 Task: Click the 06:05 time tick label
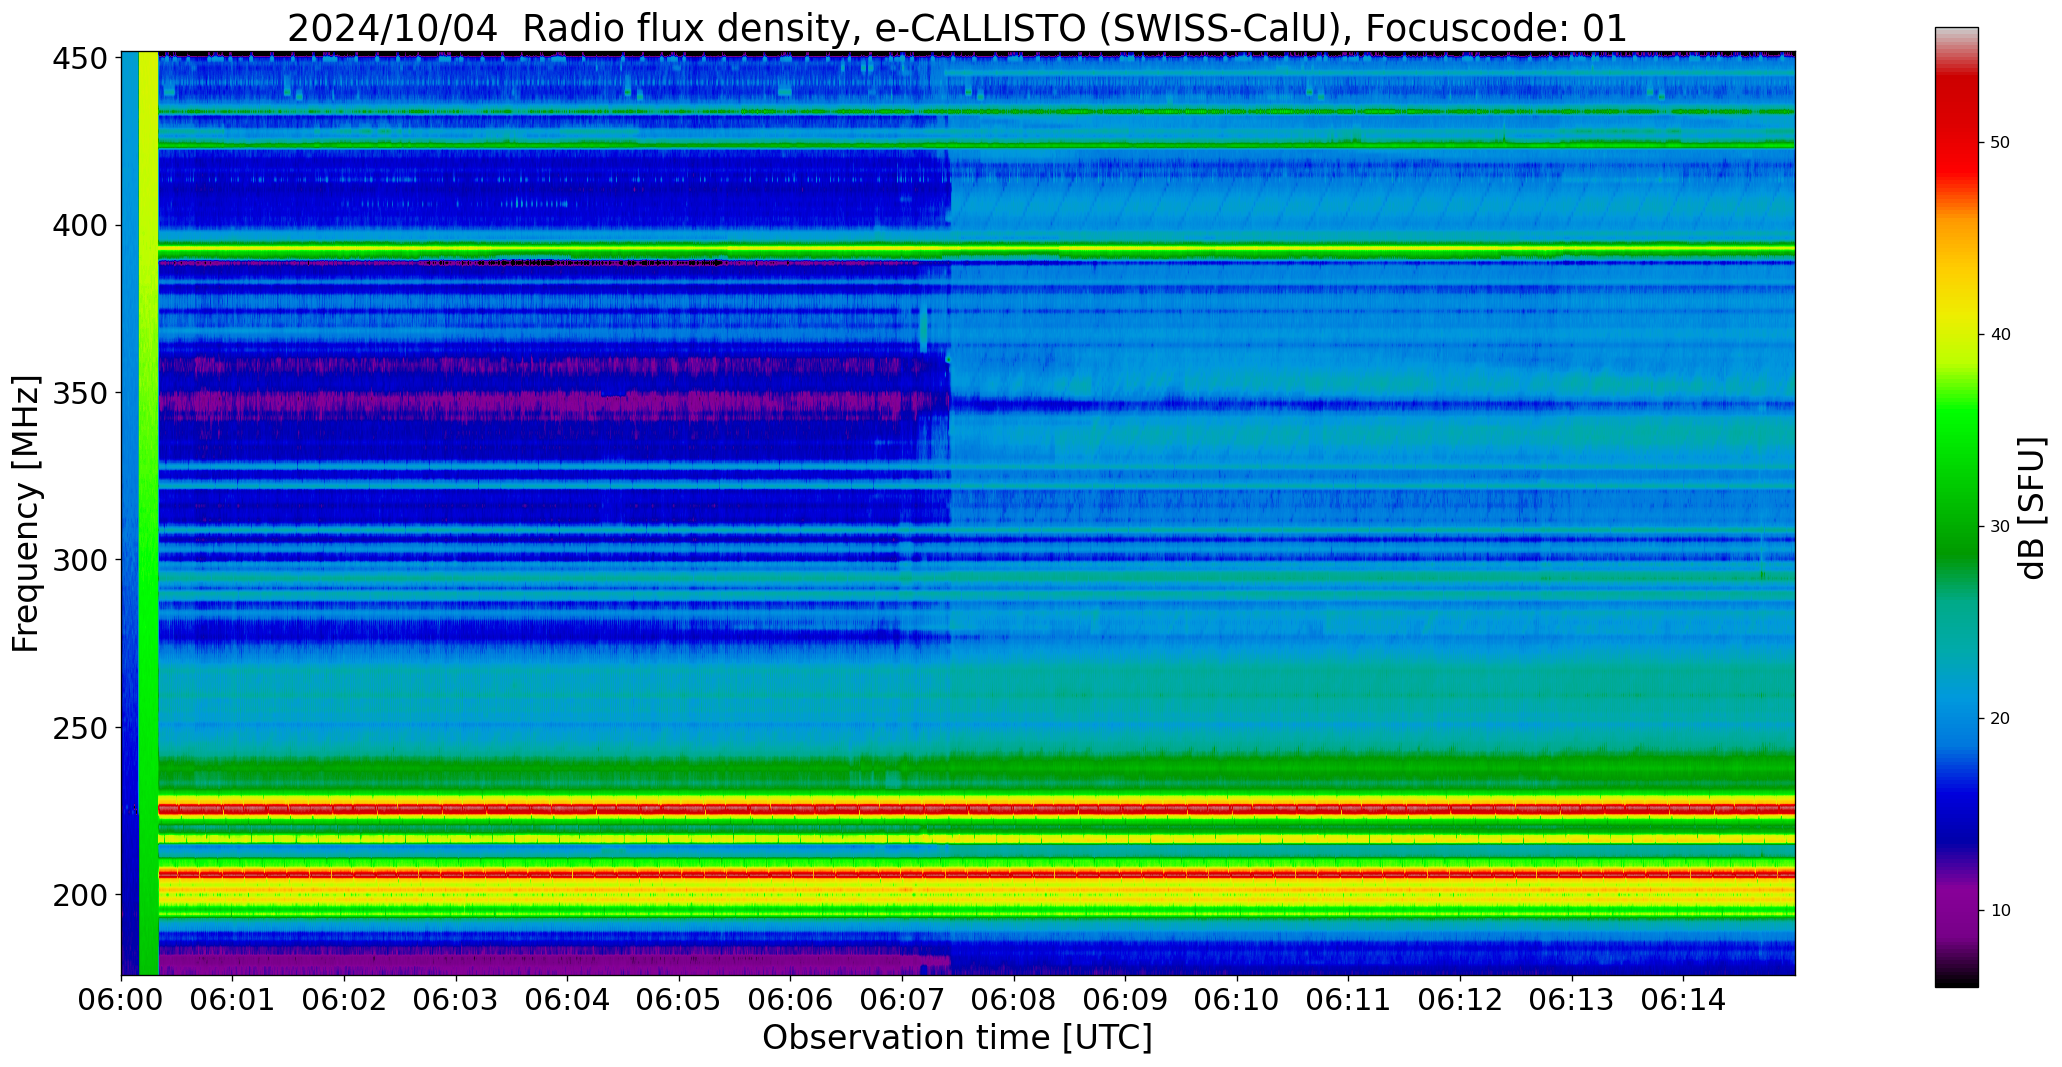click(x=680, y=1000)
